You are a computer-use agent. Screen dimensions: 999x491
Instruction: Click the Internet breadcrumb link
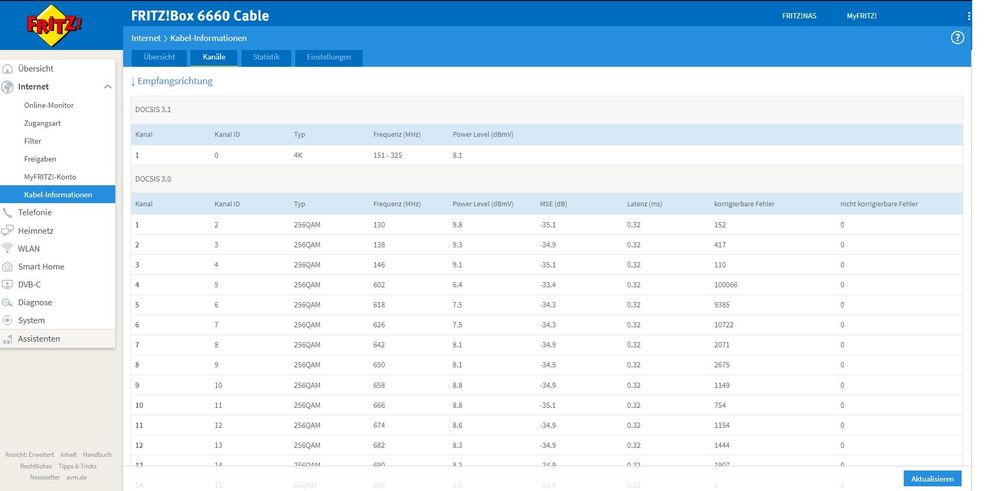pyautogui.click(x=146, y=38)
